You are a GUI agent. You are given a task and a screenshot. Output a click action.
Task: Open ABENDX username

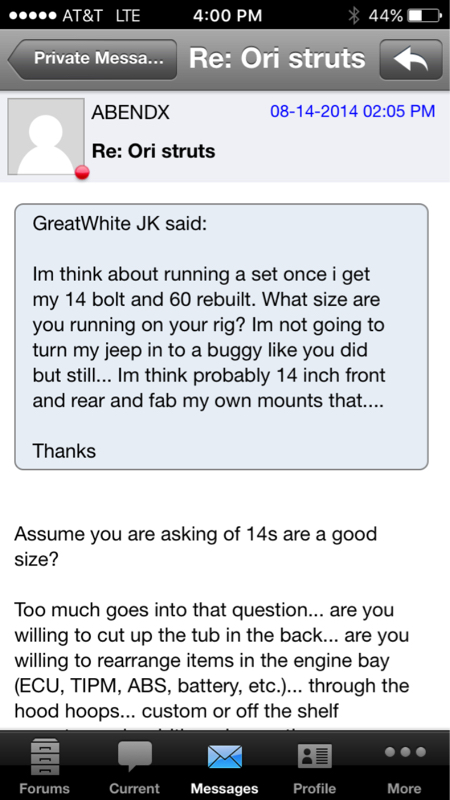click(131, 112)
